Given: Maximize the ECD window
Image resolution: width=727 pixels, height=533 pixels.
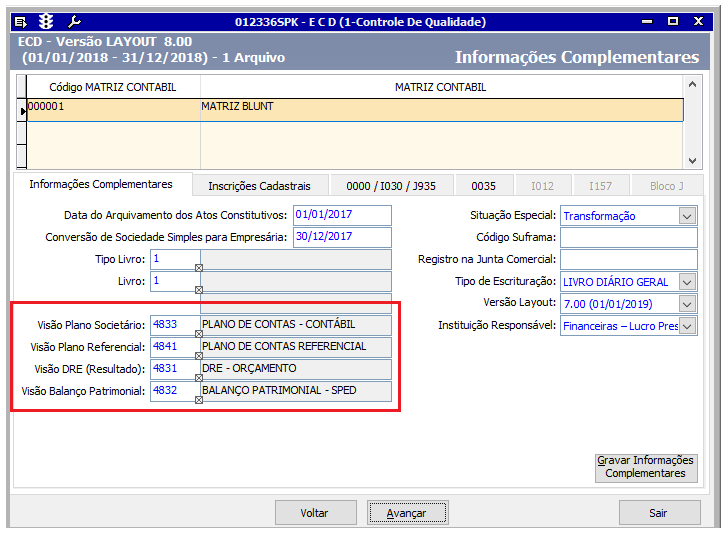Looking at the screenshot, I should [x=673, y=21].
